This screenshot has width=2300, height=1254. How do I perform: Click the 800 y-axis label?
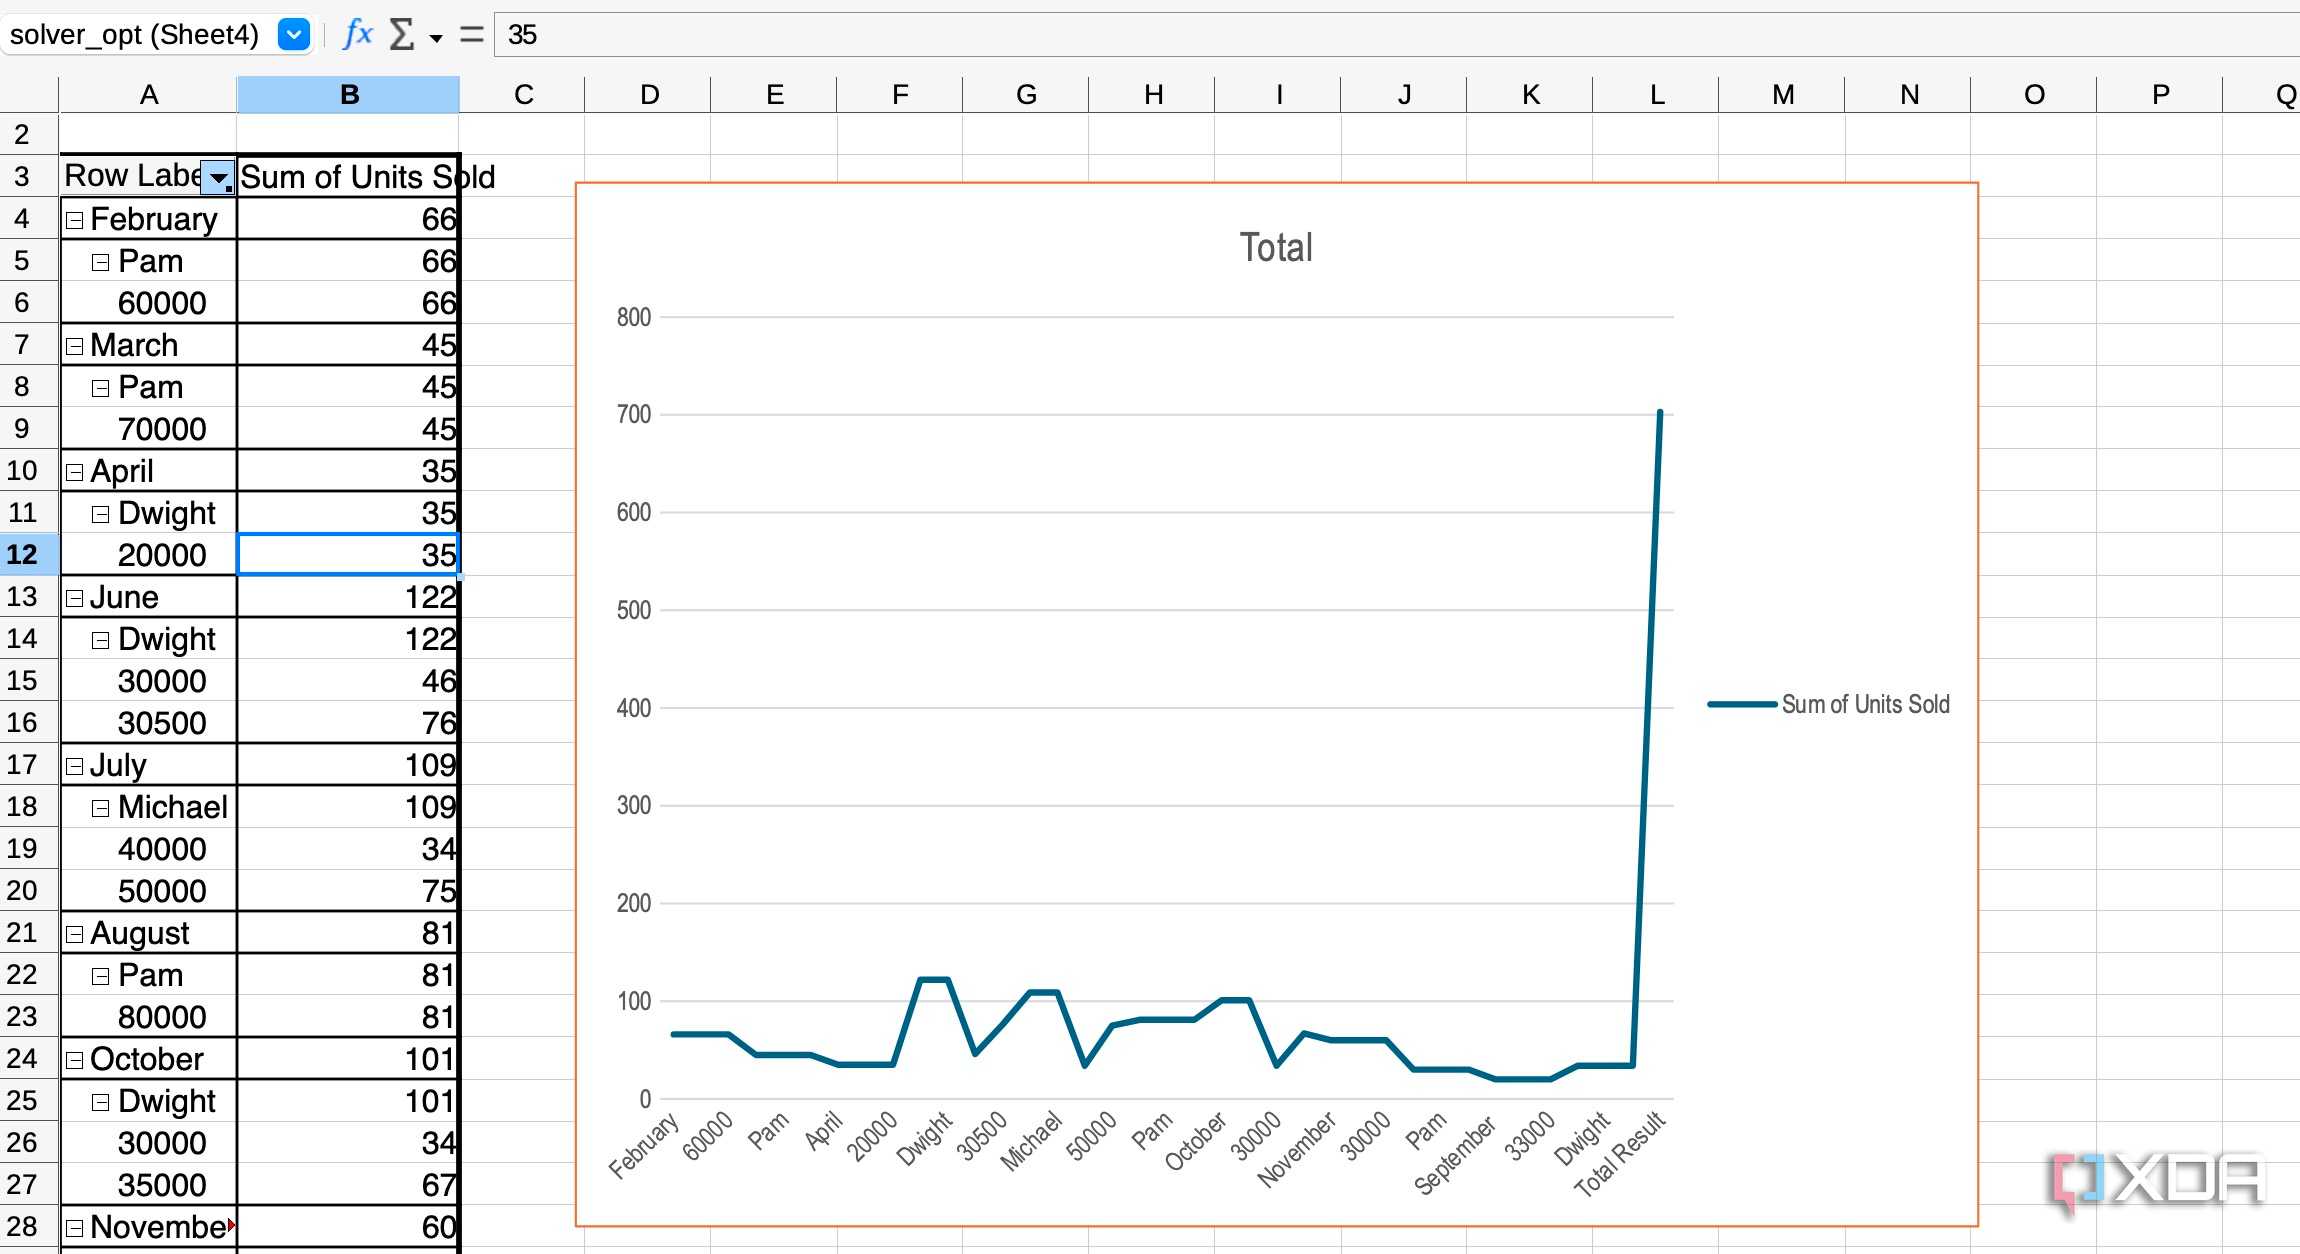[x=634, y=317]
